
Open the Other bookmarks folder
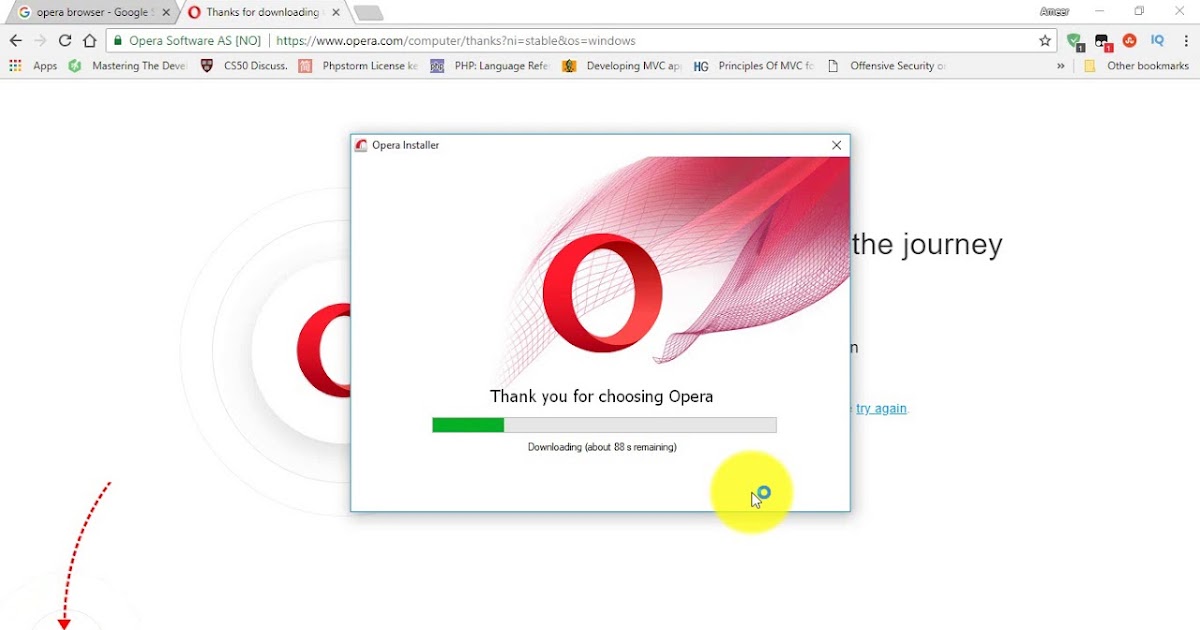pos(1136,66)
